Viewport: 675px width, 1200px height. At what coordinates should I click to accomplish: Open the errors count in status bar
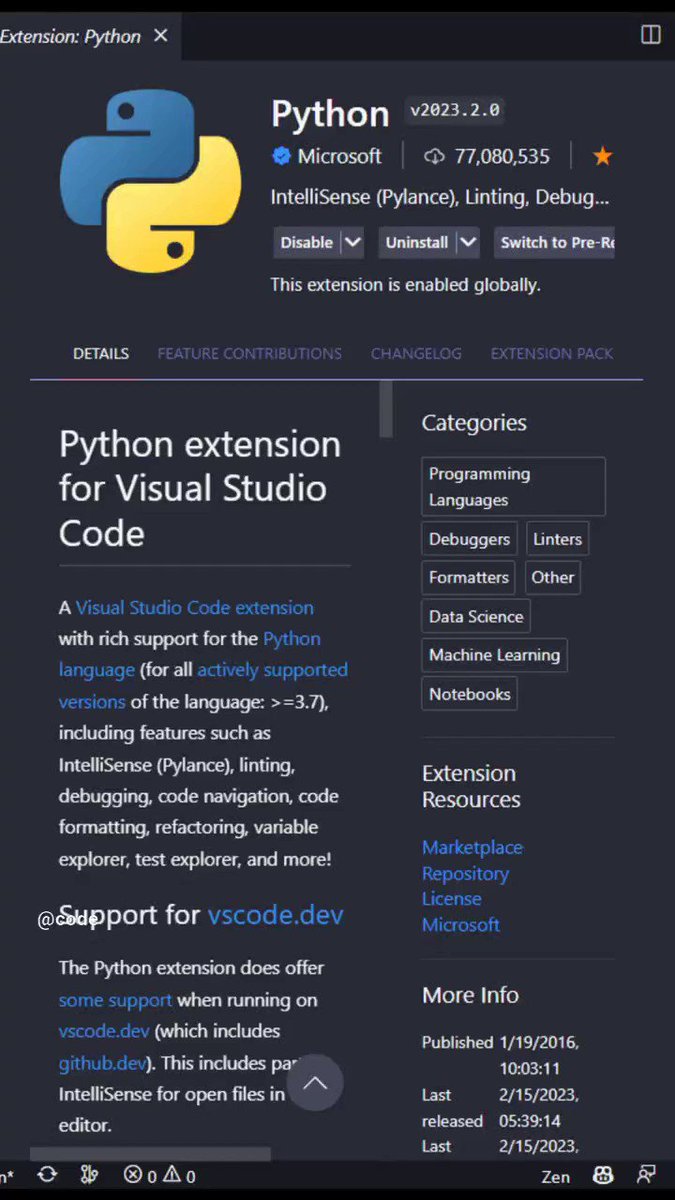pyautogui.click(x=140, y=1176)
